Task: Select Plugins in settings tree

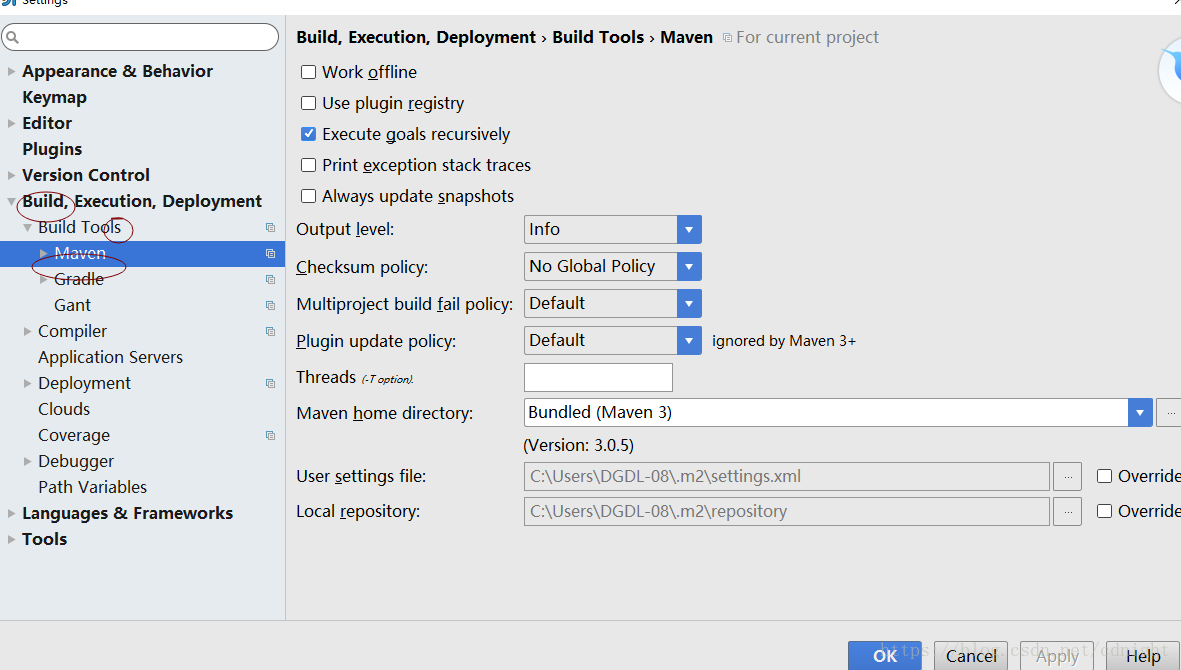Action: [52, 149]
